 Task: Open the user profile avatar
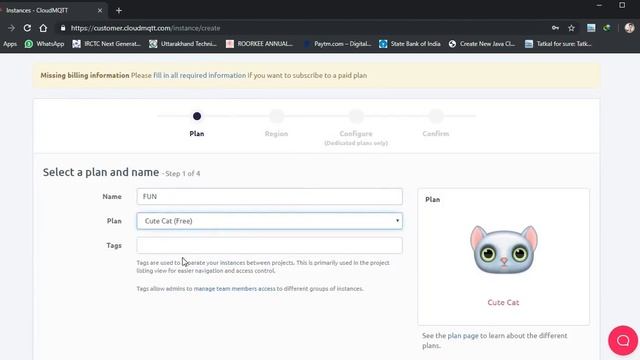[x=629, y=28]
